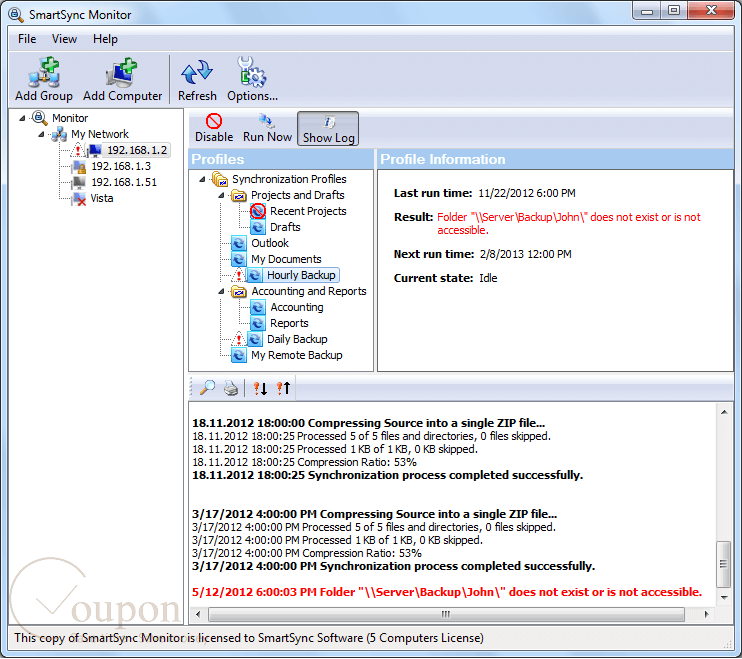Jump to next error in log

pos(260,388)
